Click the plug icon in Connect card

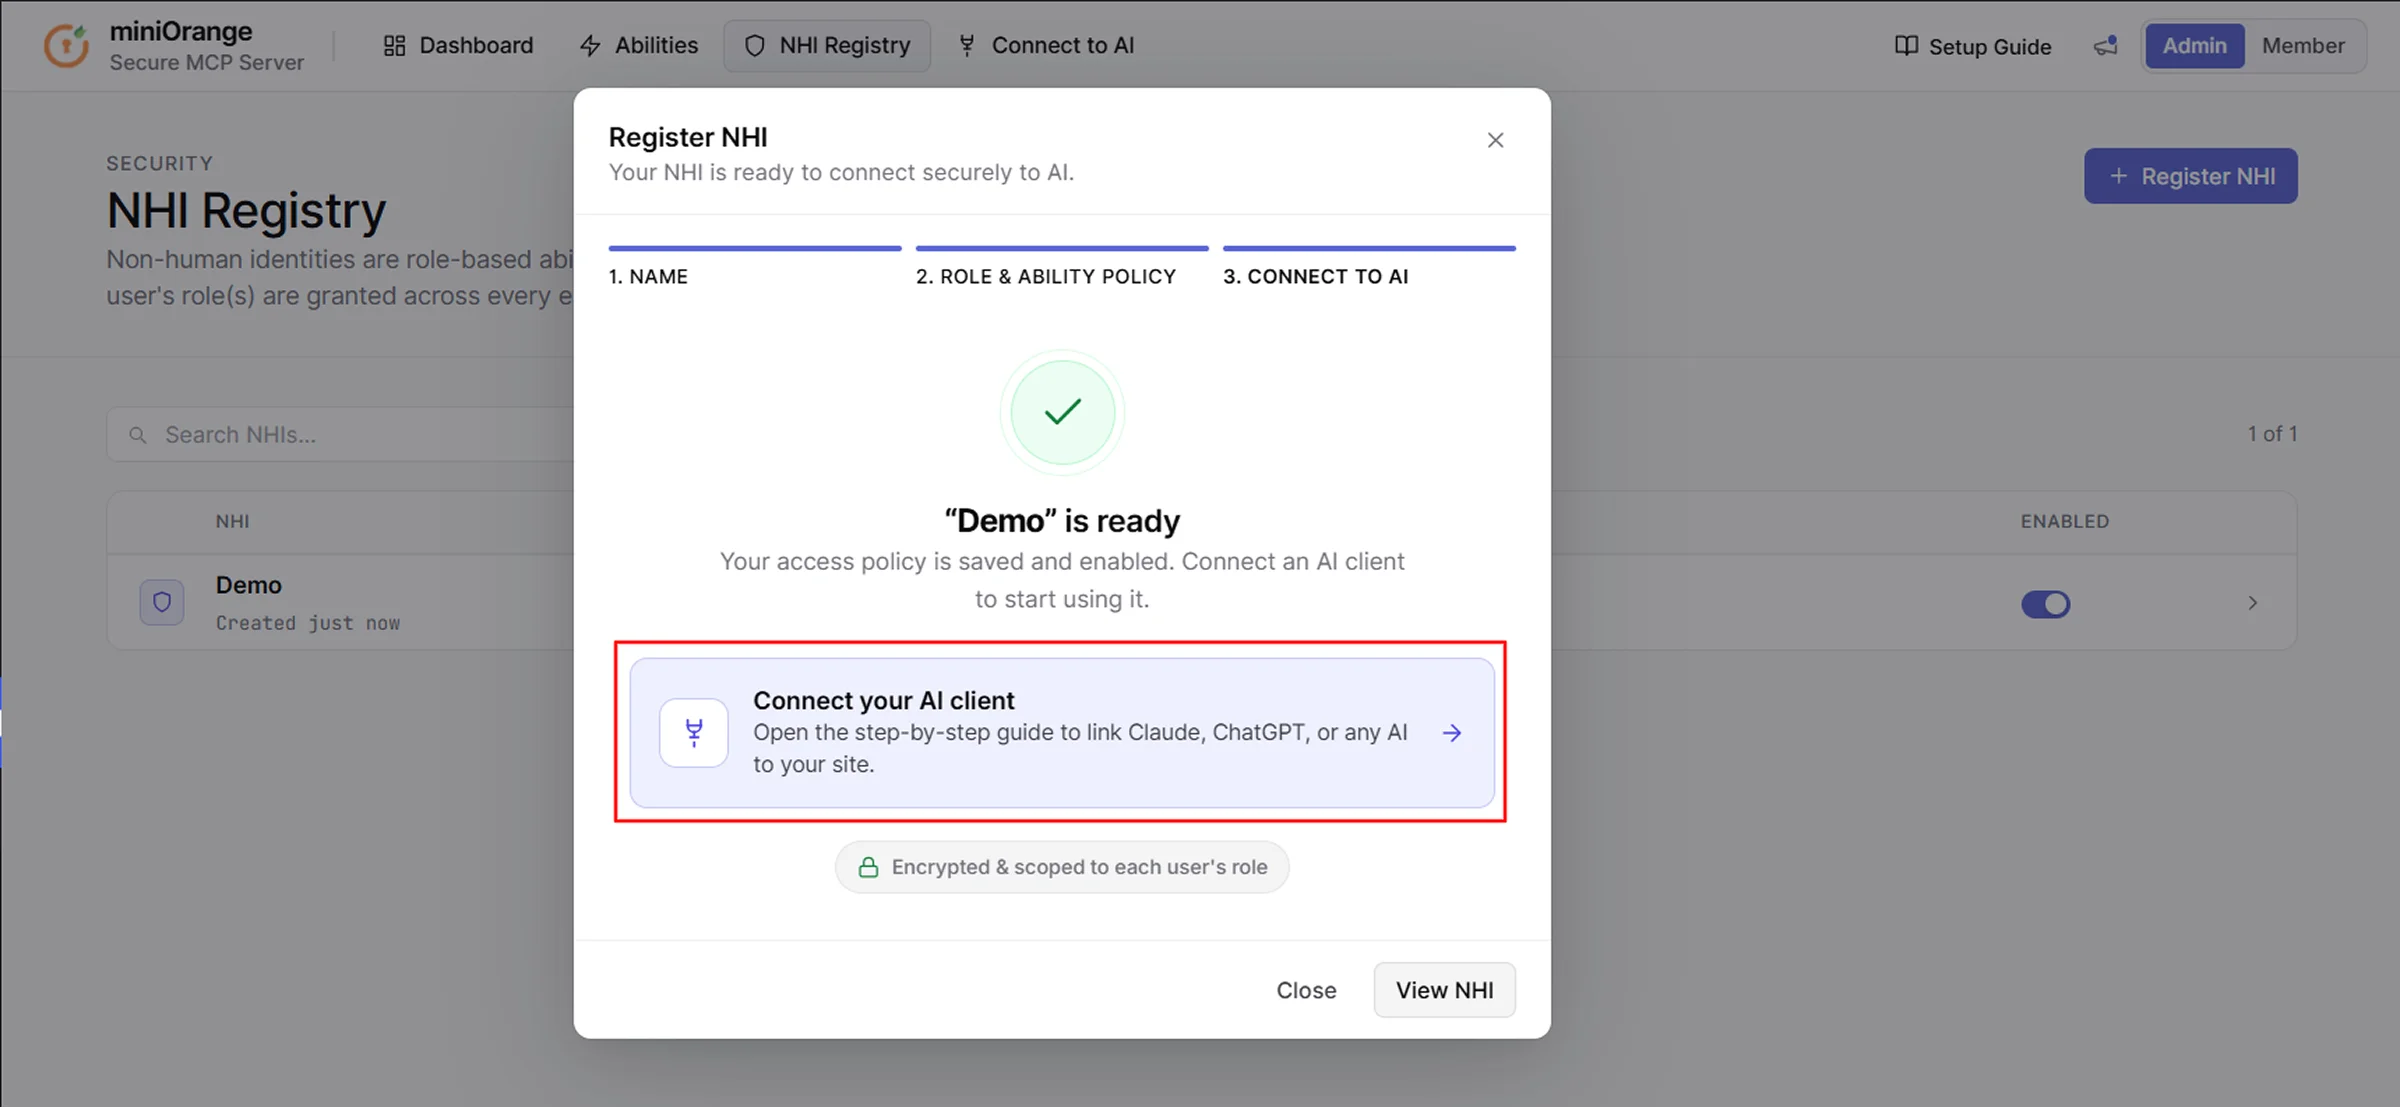tap(694, 733)
